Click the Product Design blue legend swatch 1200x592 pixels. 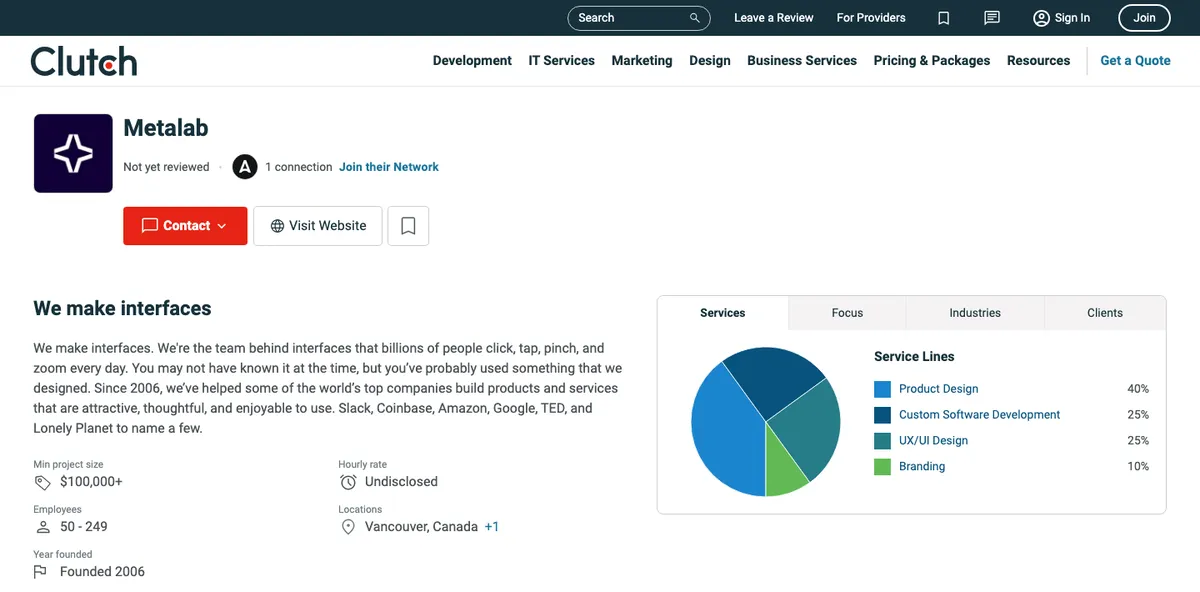(882, 389)
